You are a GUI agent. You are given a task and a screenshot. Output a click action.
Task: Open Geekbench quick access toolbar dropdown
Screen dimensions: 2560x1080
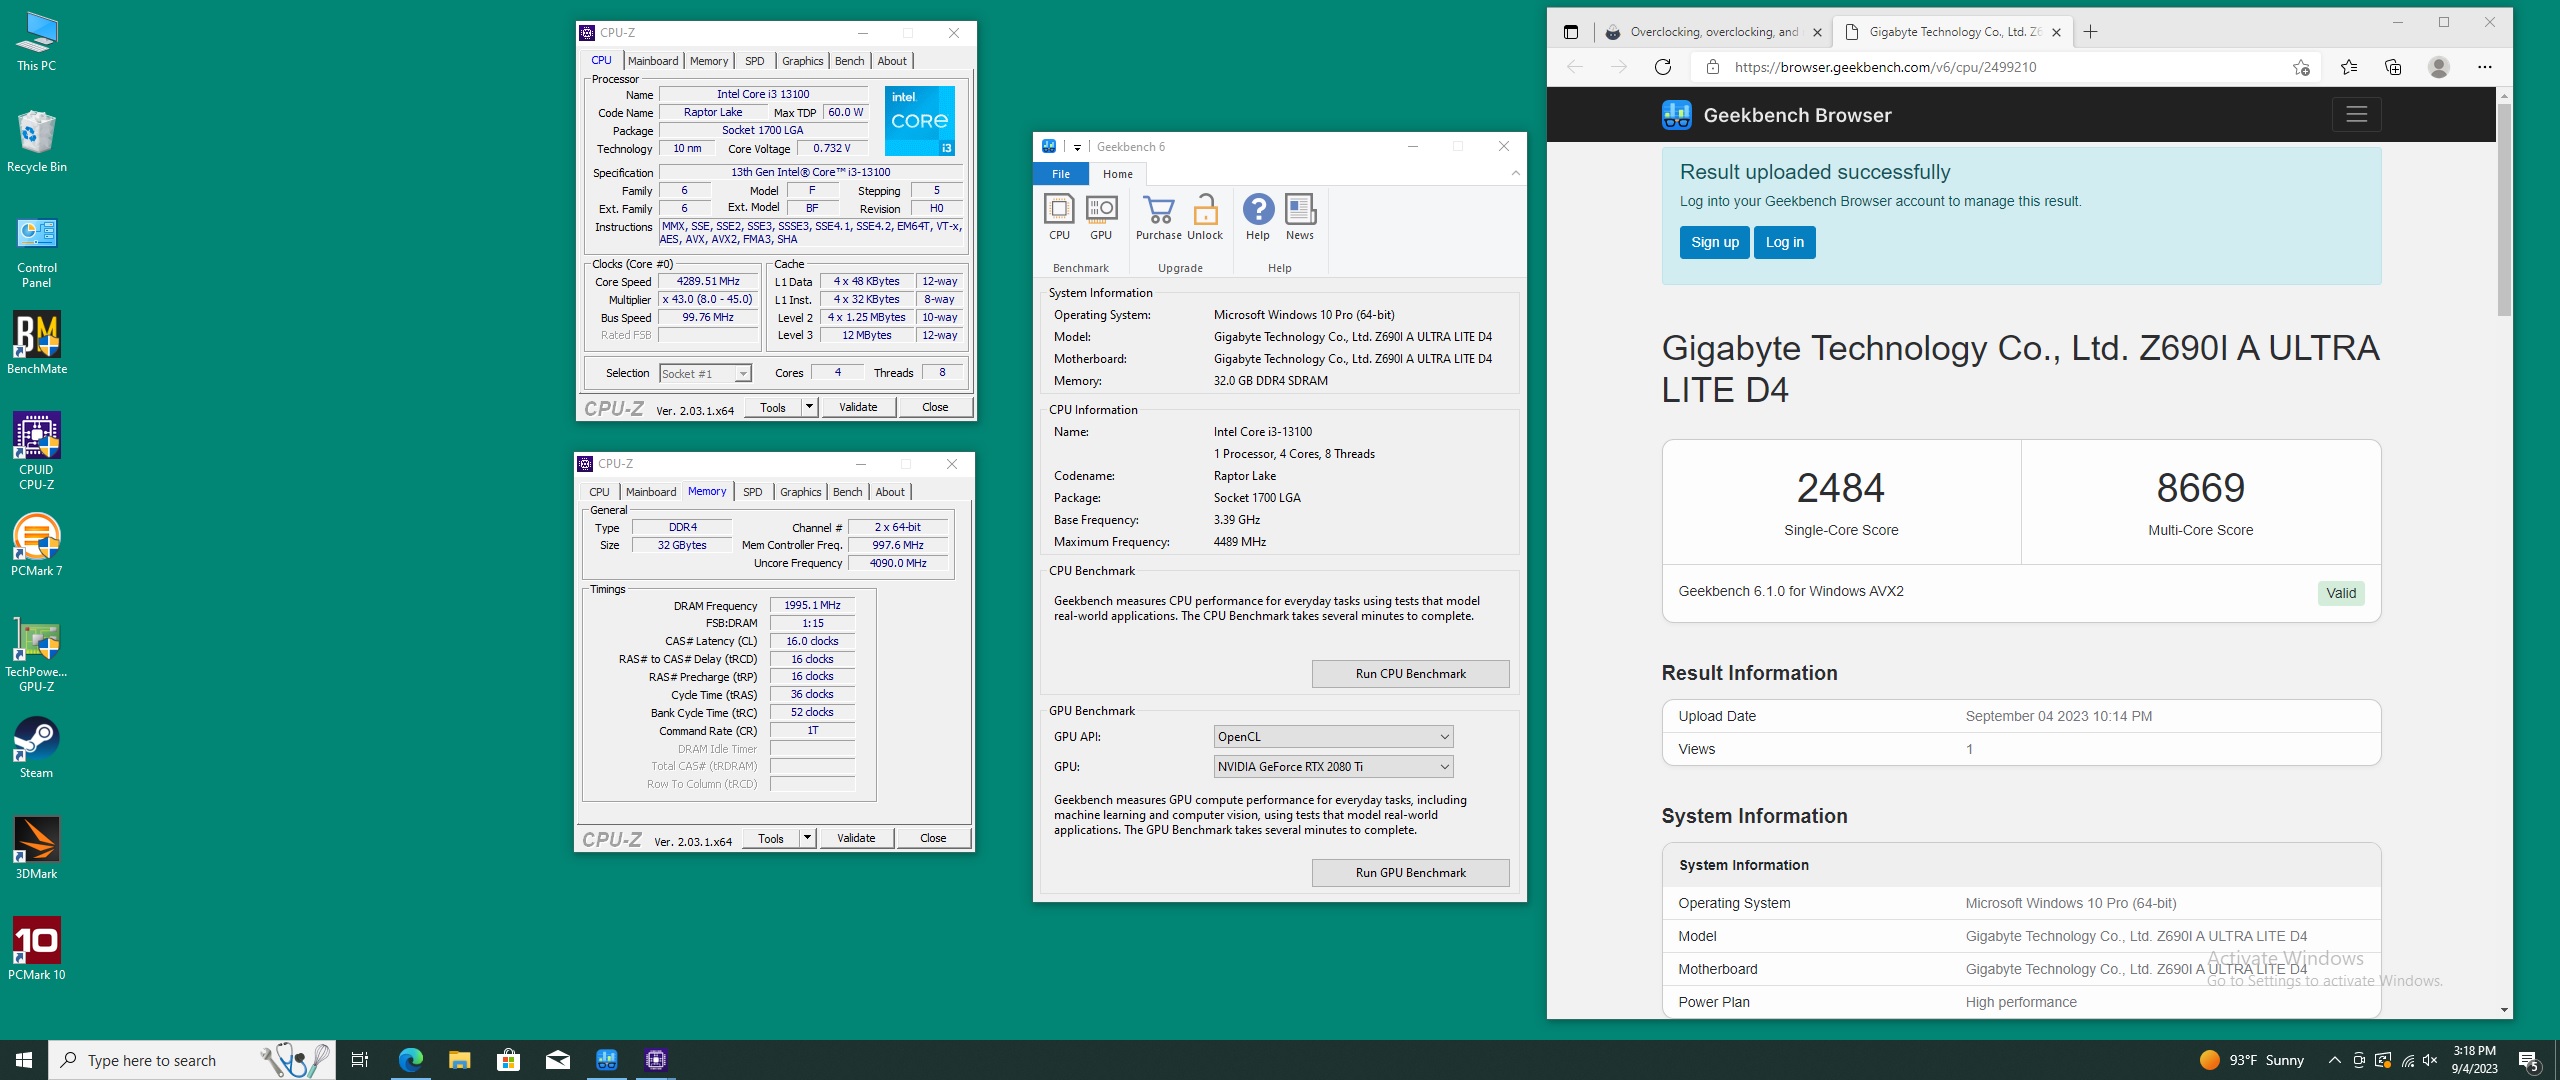tap(1077, 147)
